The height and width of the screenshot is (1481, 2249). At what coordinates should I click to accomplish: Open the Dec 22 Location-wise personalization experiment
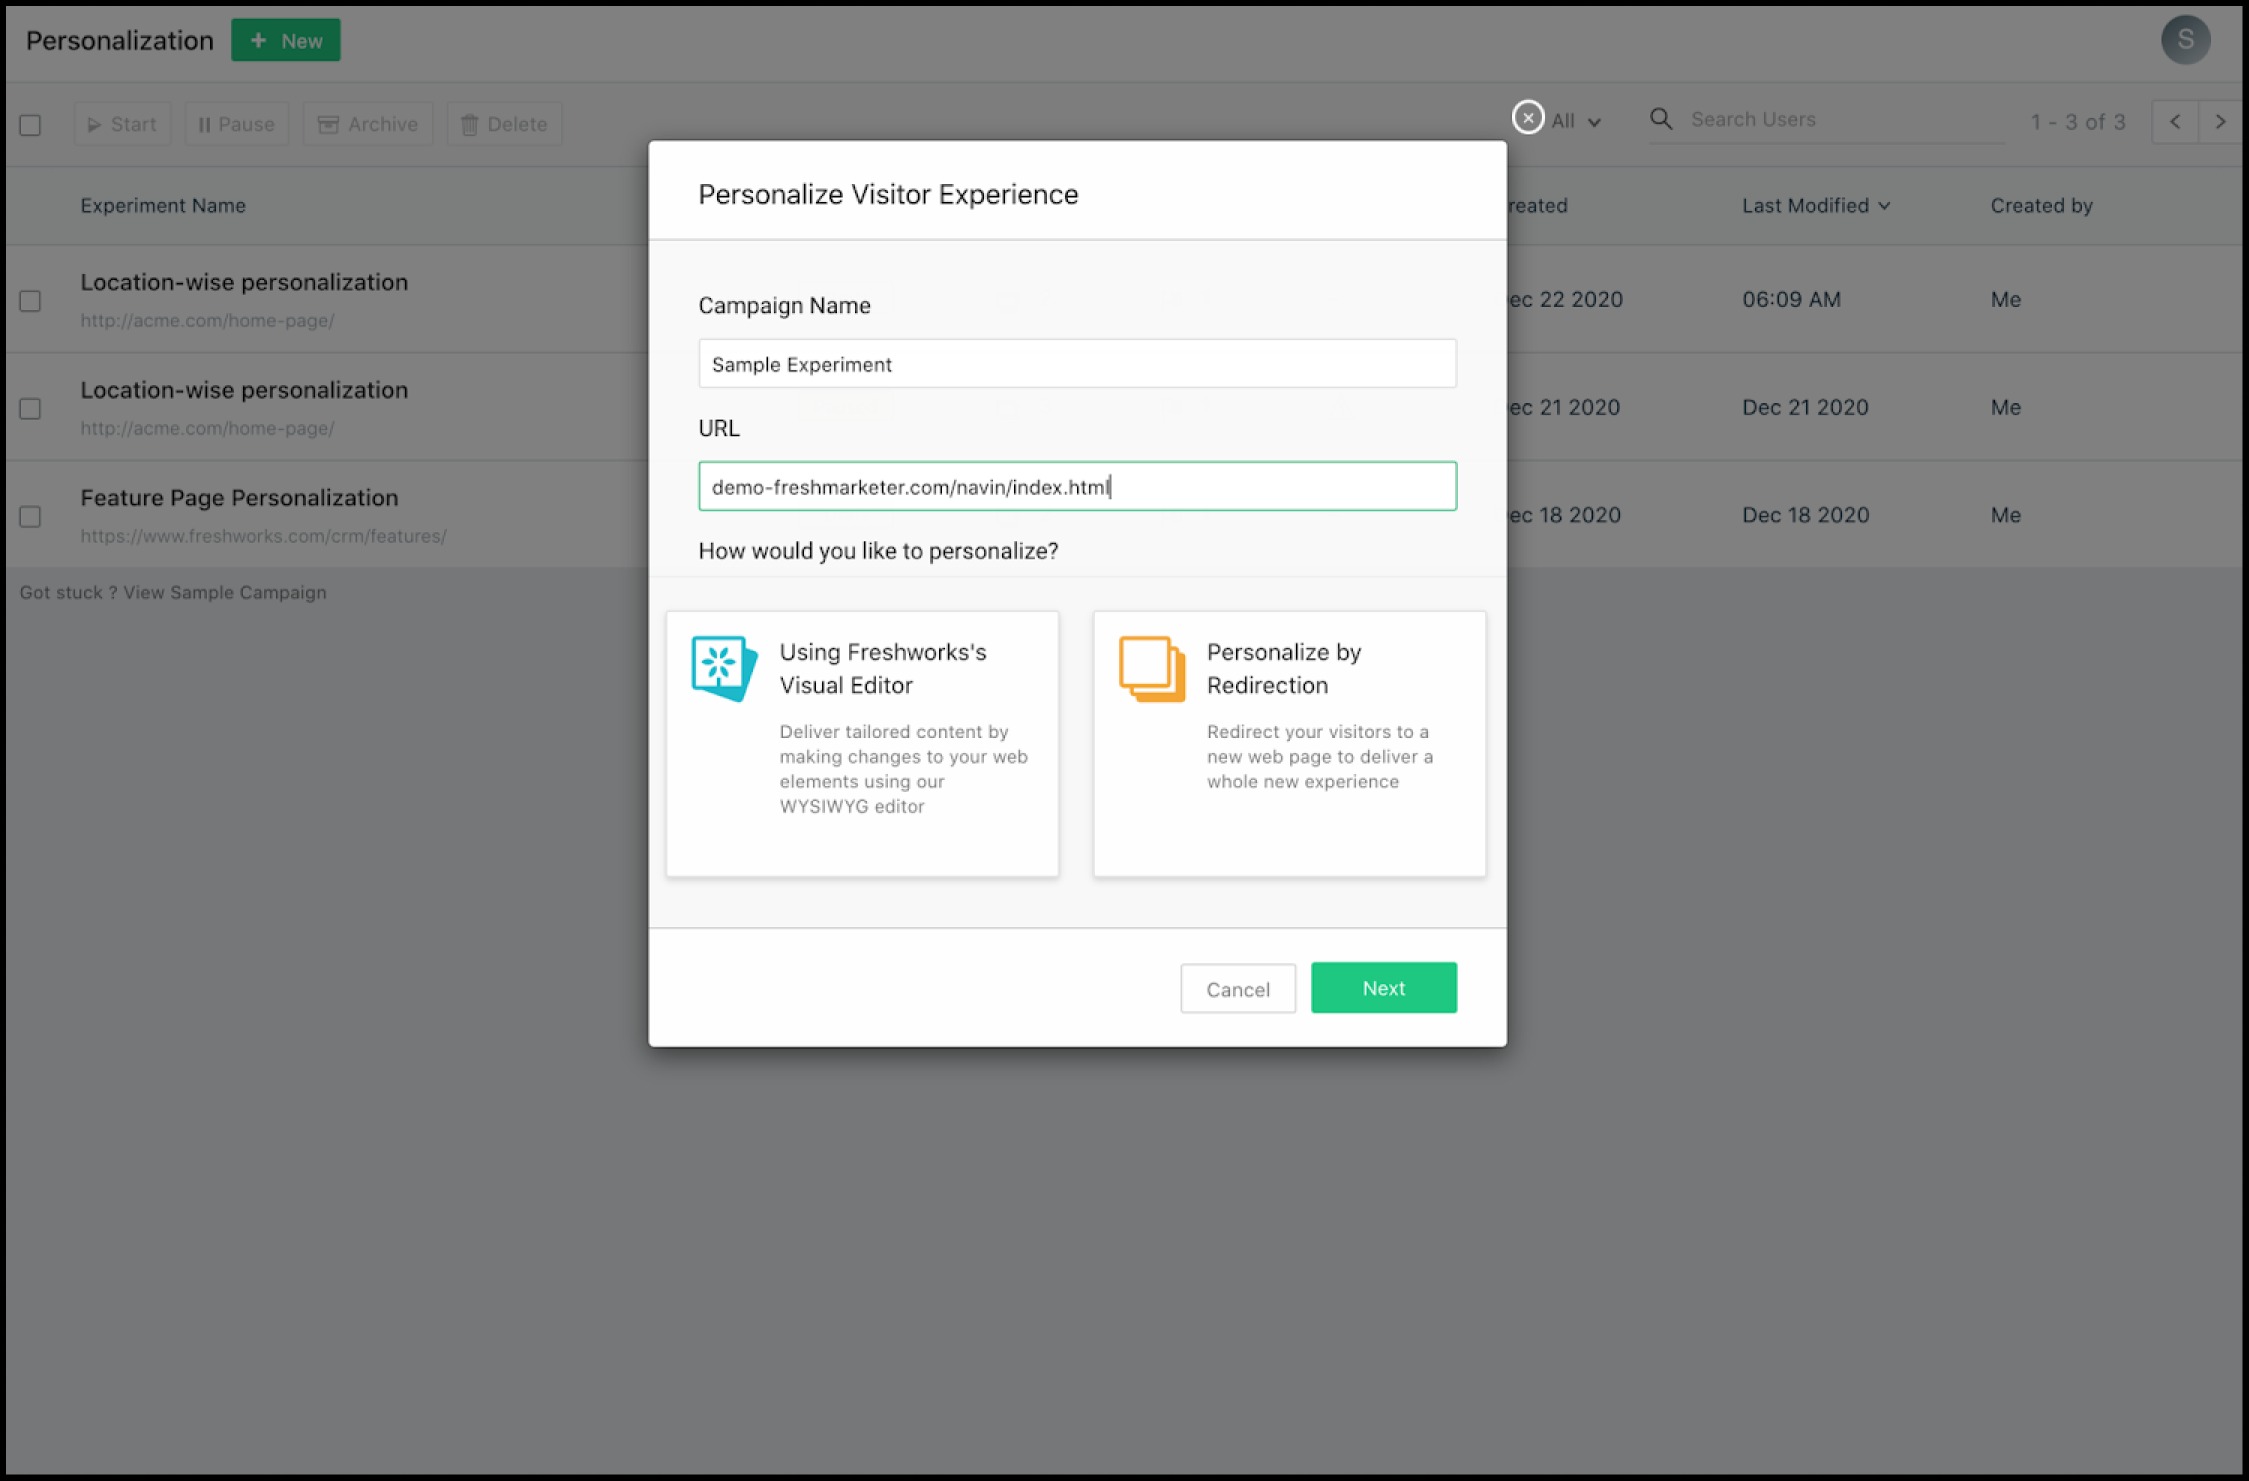(244, 282)
